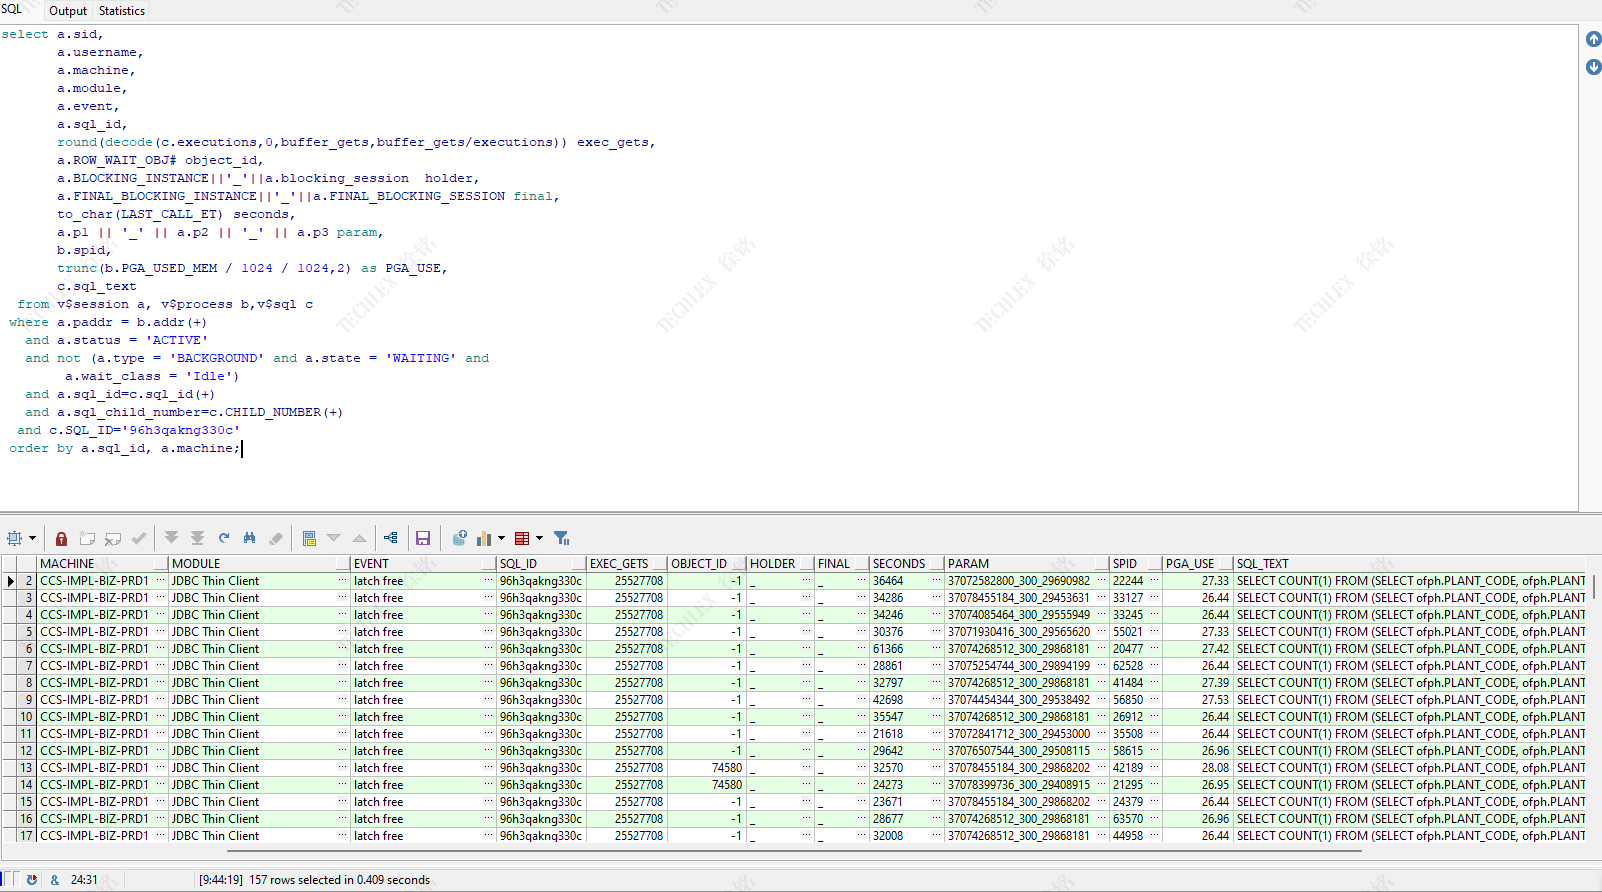Click the red lock edit-data icon
Screen dimensions: 1602x892
[61, 538]
